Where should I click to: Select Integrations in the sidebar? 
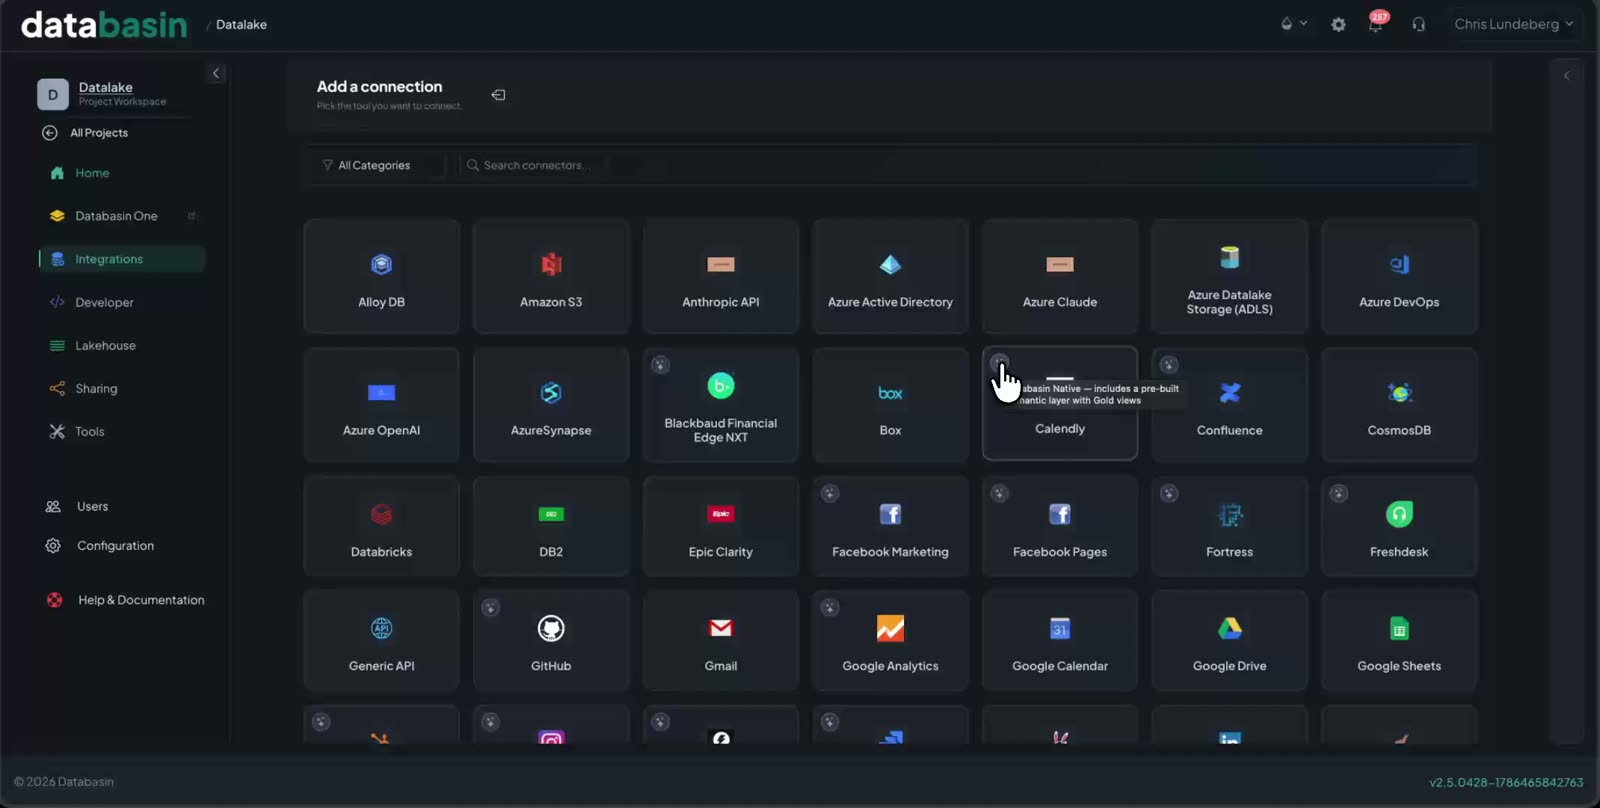(x=122, y=259)
